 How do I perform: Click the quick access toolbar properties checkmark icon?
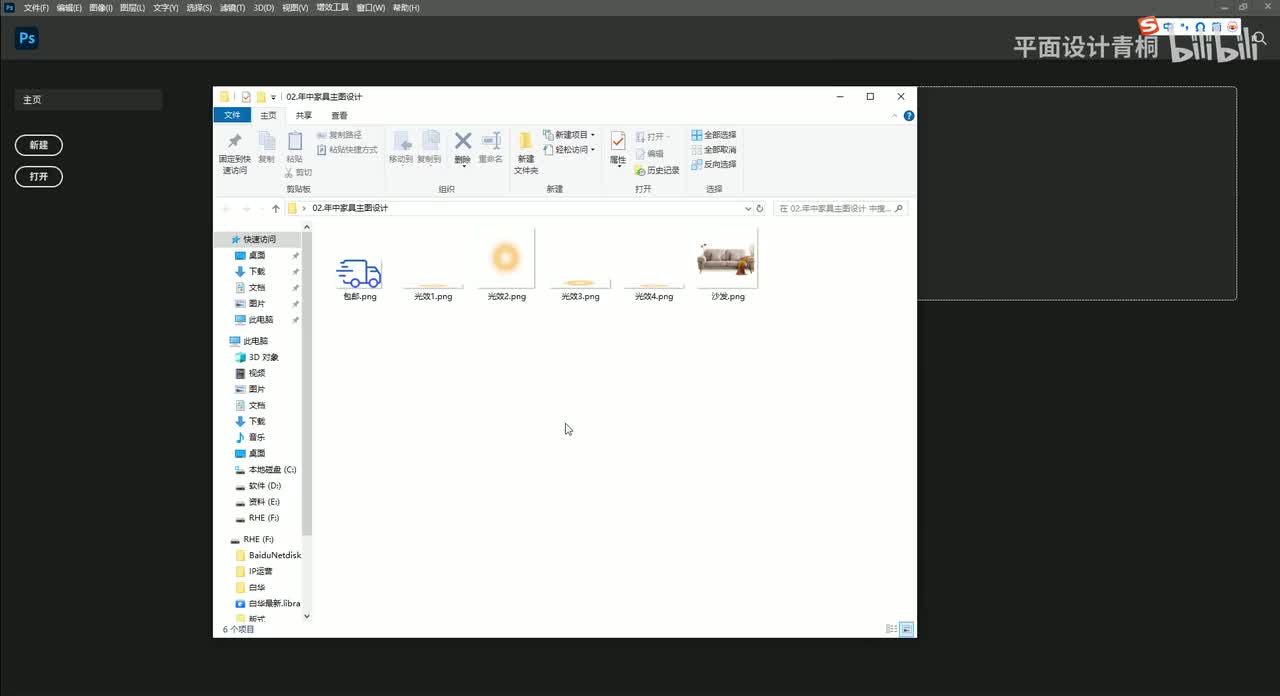246,97
